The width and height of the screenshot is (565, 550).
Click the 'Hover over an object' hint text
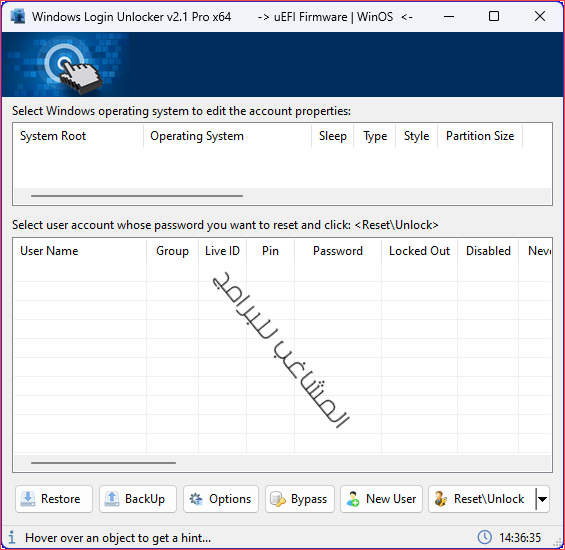coord(118,538)
